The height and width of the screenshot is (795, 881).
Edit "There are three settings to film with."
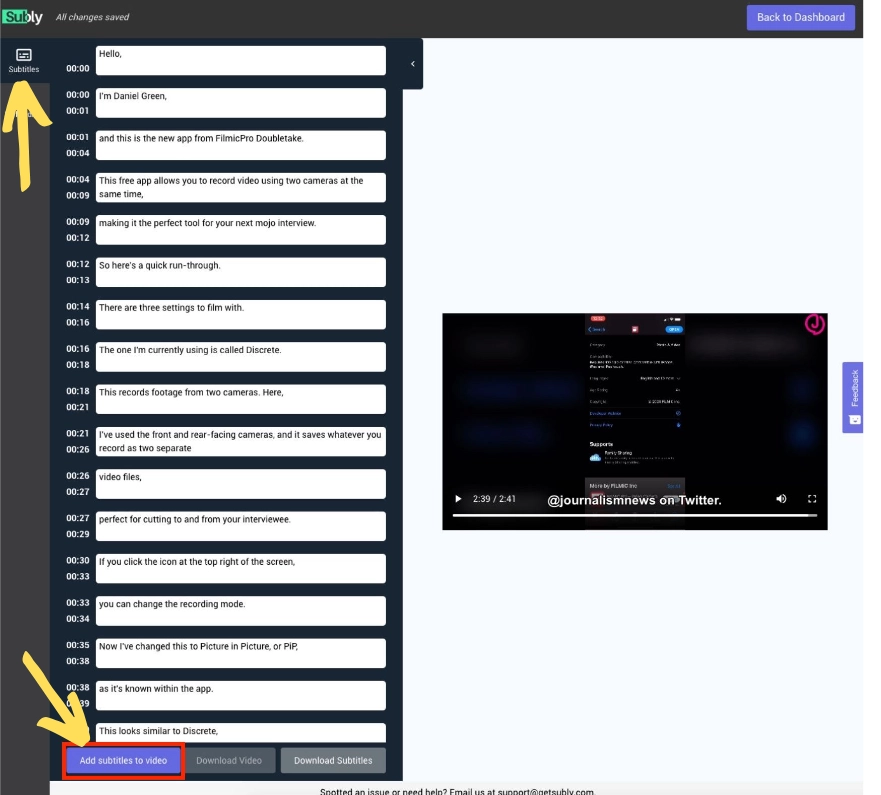pyautogui.click(x=240, y=314)
